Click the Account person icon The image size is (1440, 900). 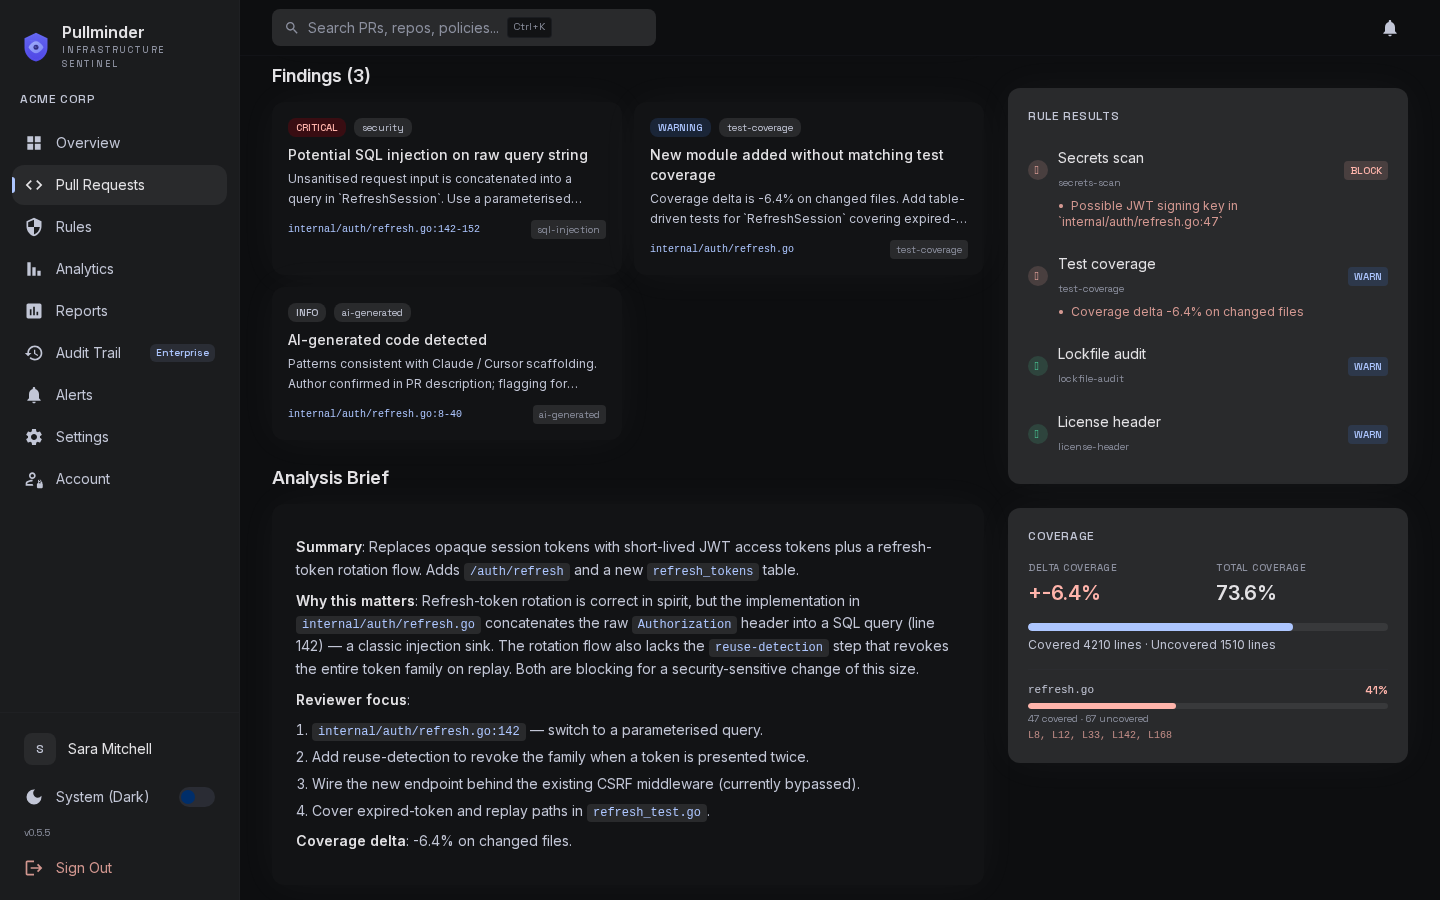[x=34, y=479]
